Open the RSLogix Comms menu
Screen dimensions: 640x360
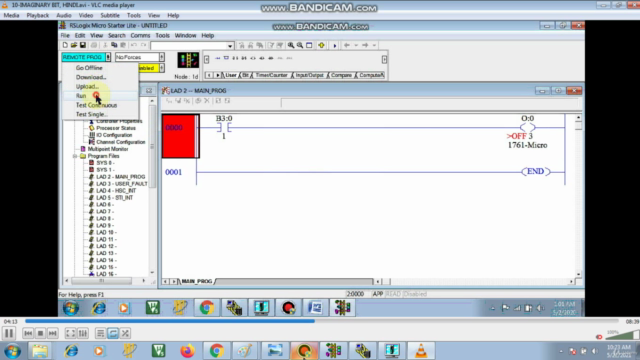coord(140,36)
